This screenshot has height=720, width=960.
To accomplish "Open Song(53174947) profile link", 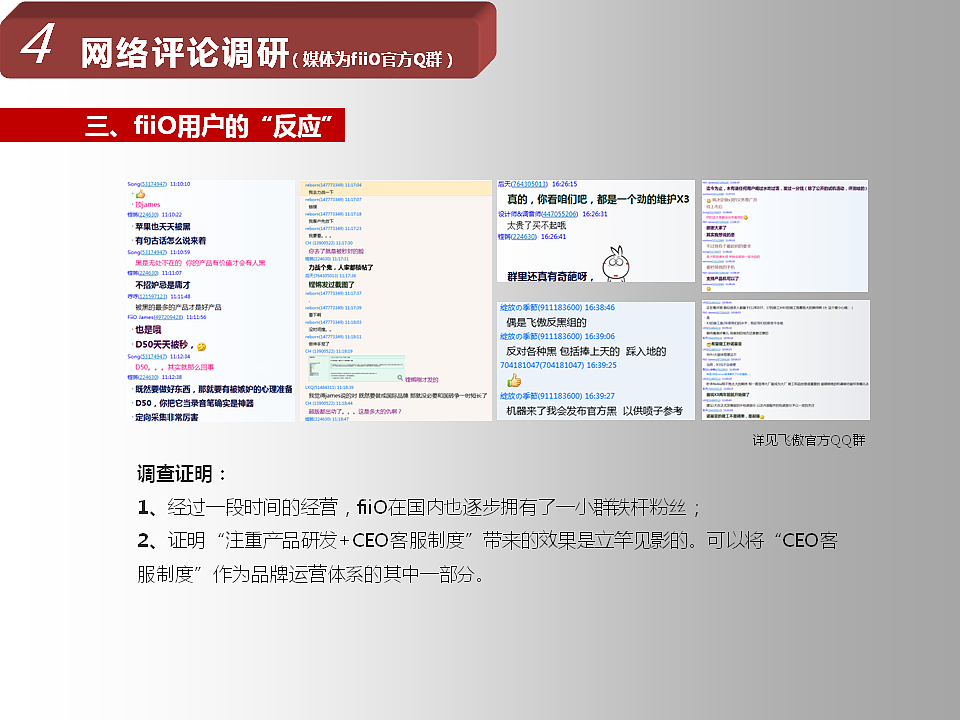I will 151,181.
